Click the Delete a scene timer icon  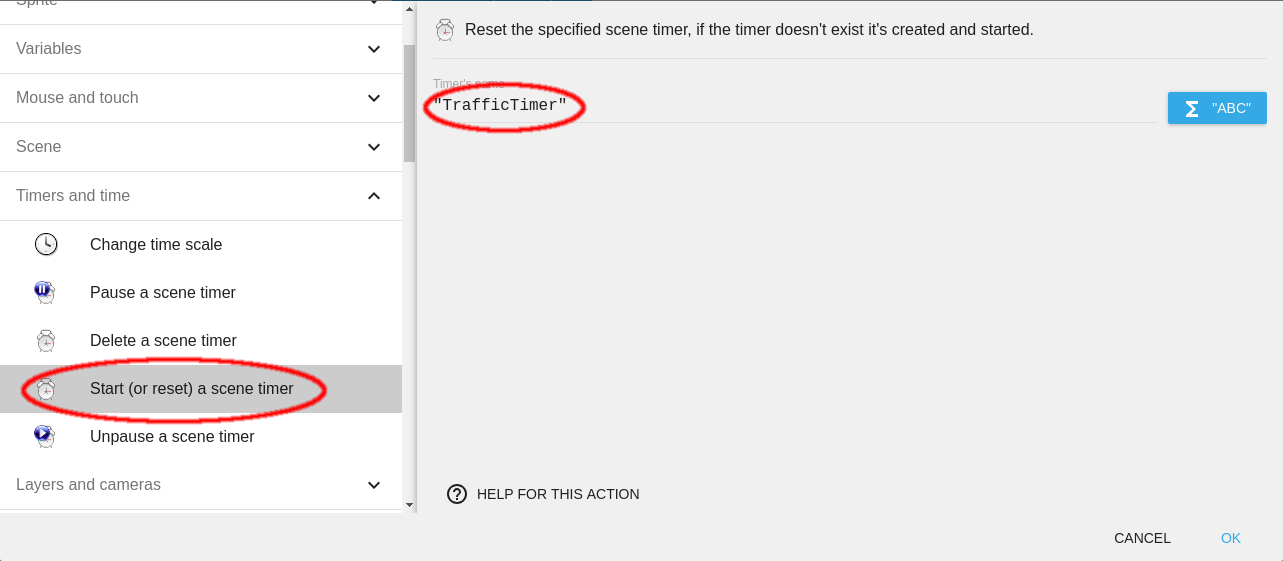click(x=46, y=340)
